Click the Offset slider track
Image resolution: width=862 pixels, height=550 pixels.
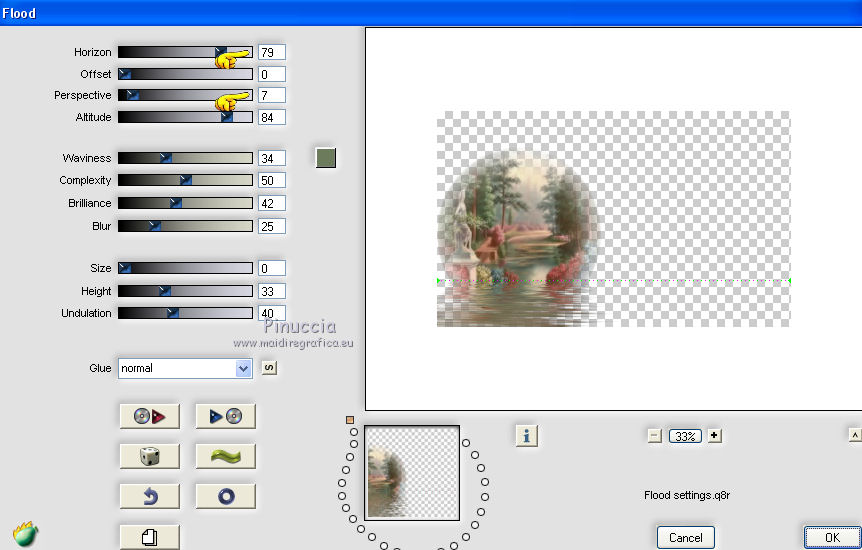[x=185, y=74]
